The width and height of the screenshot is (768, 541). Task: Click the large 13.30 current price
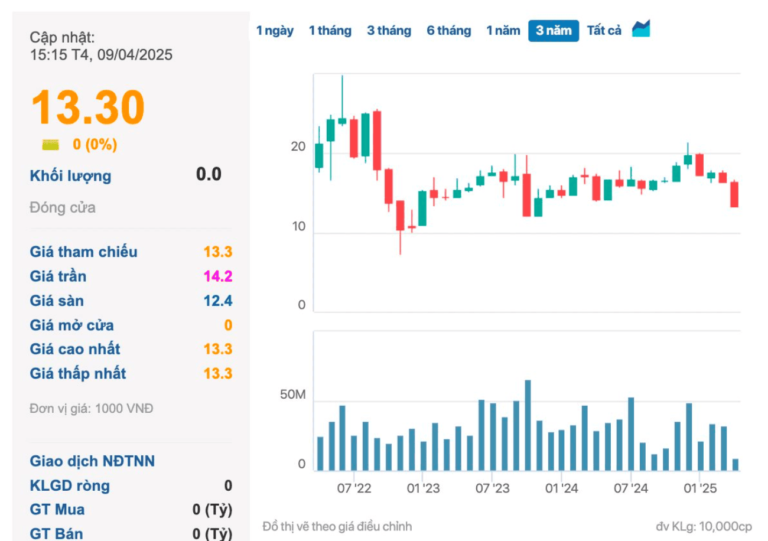88,108
